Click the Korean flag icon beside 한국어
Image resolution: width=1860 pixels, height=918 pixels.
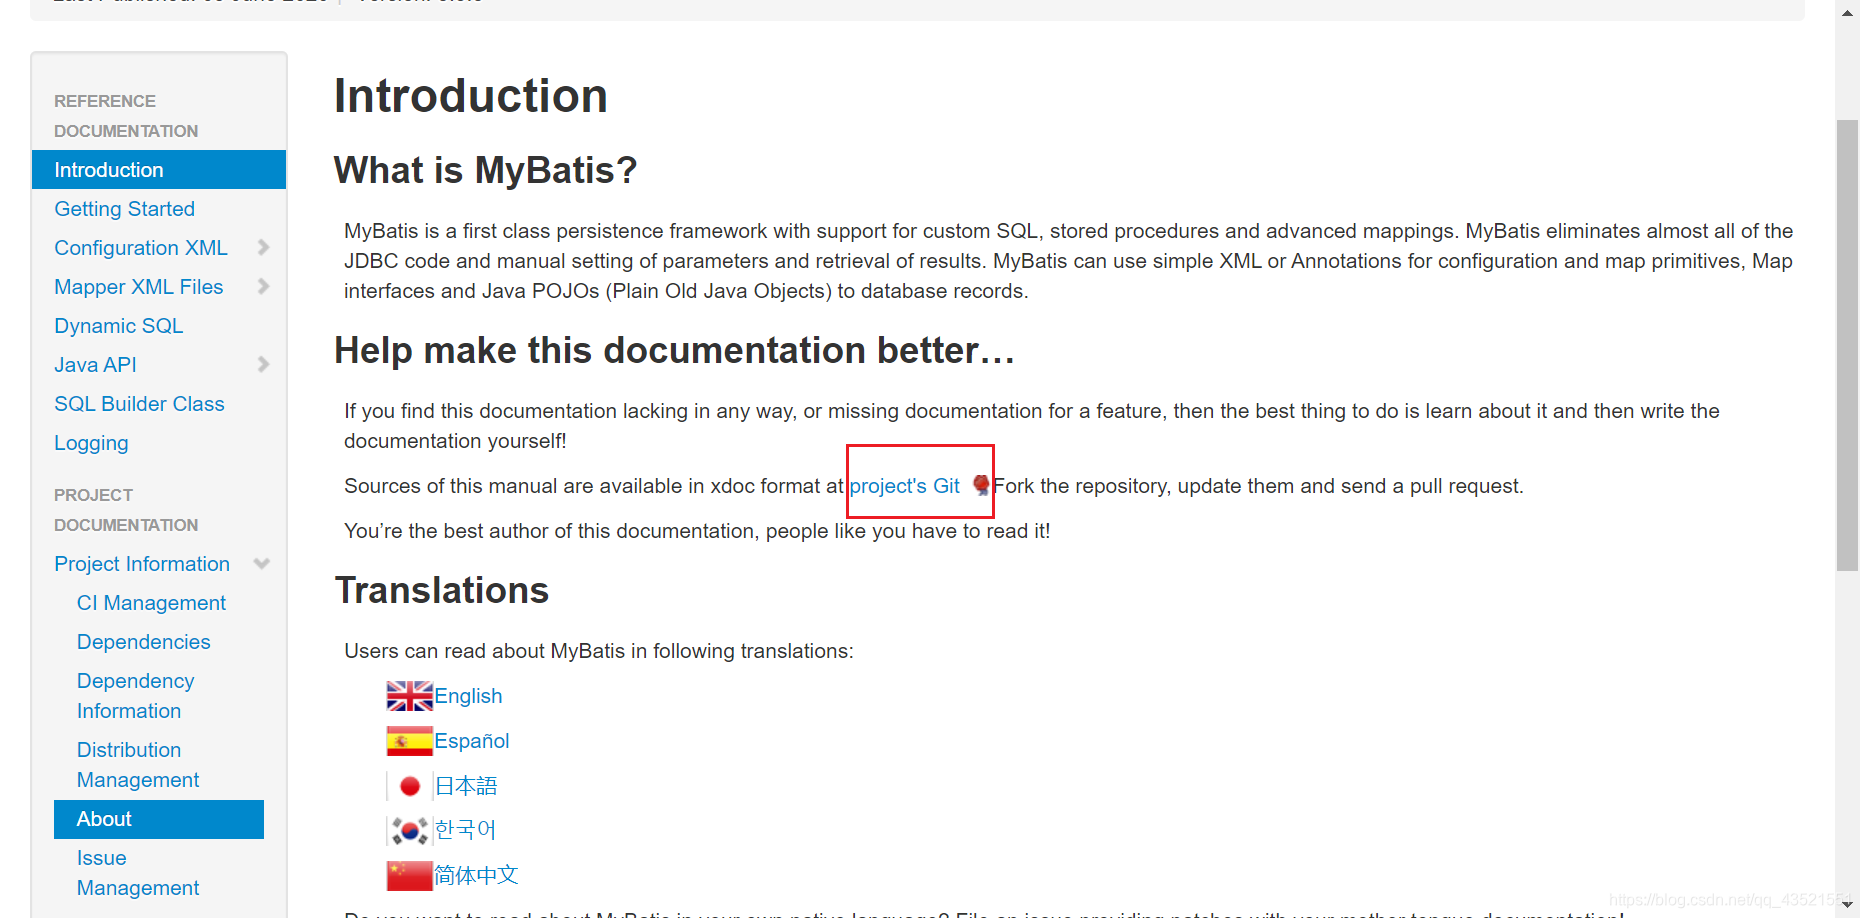[409, 829]
